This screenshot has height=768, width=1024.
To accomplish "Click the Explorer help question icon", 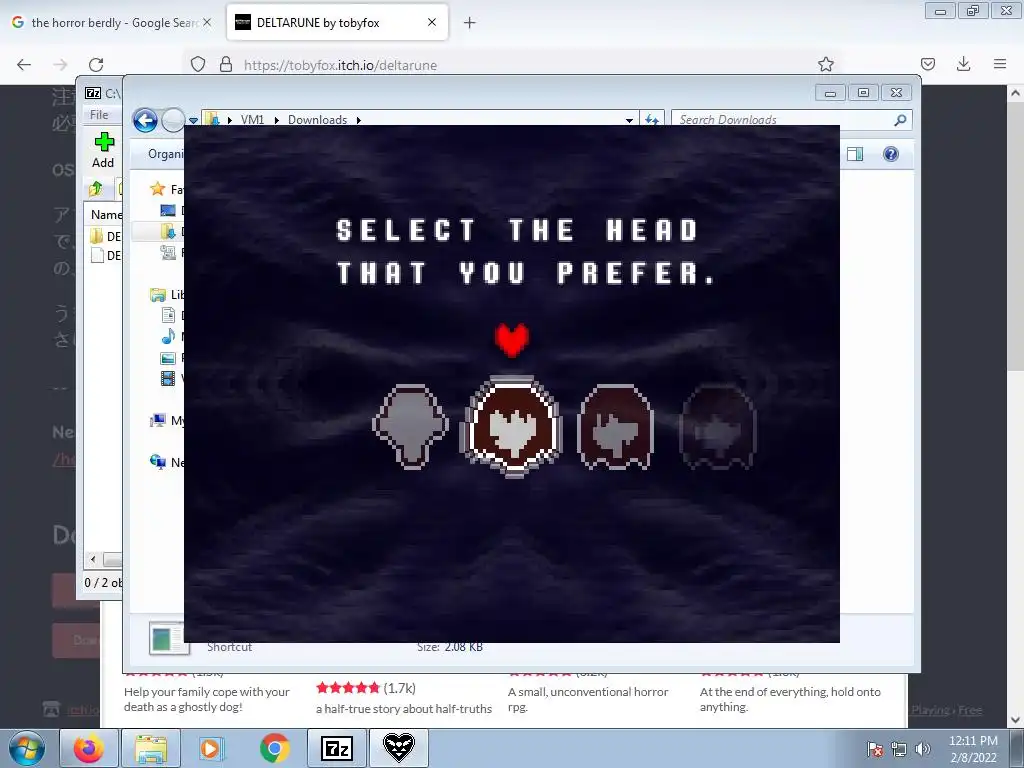I will point(891,154).
